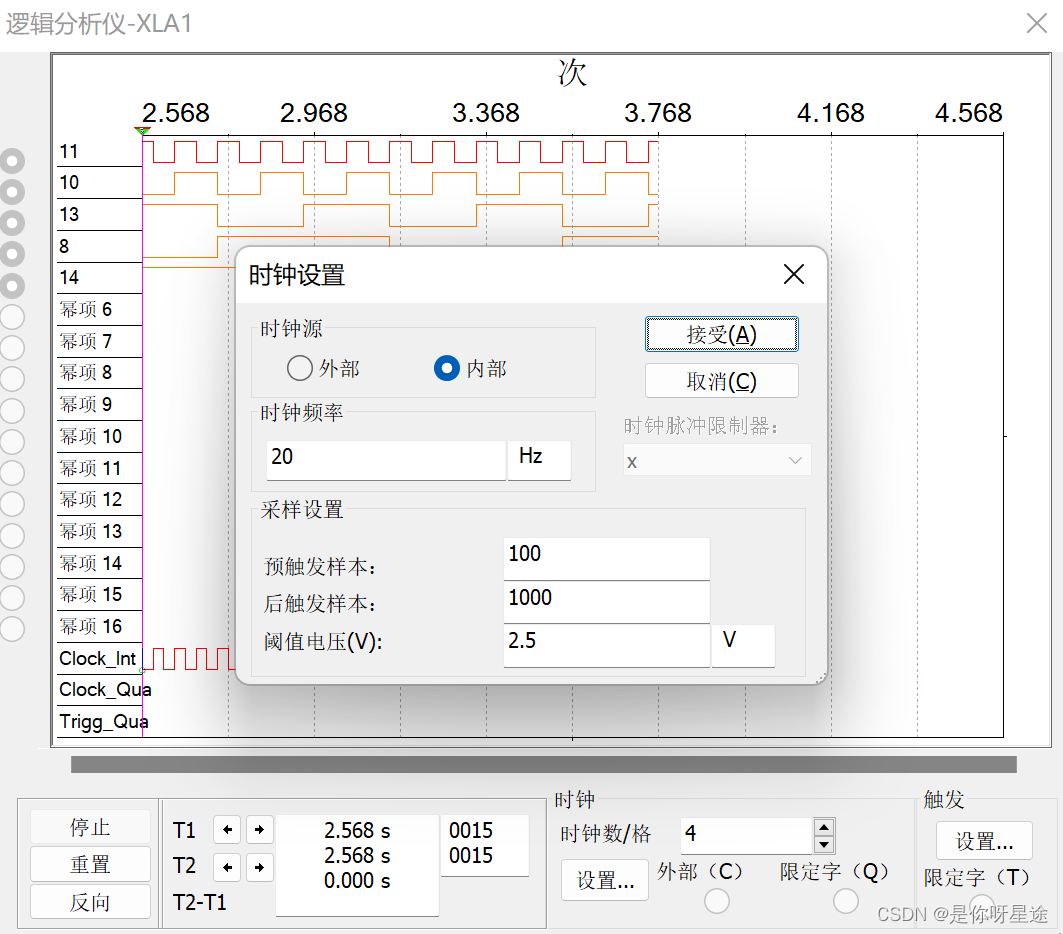Click channel terminal for signal 10
Image resolution: width=1063 pixels, height=934 pixels.
point(12,192)
